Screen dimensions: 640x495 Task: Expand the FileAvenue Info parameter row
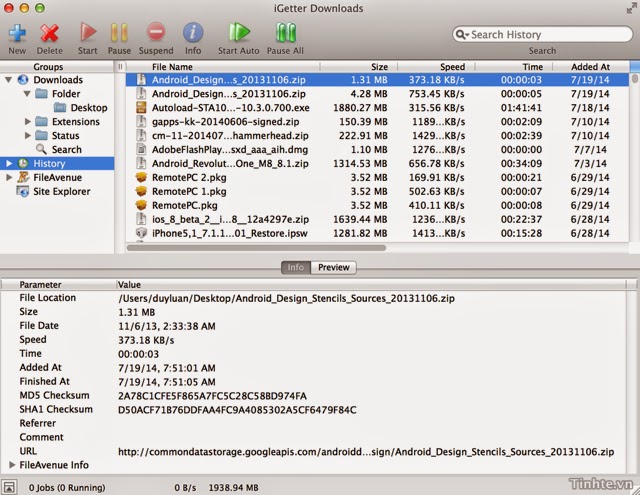click(x=12, y=465)
